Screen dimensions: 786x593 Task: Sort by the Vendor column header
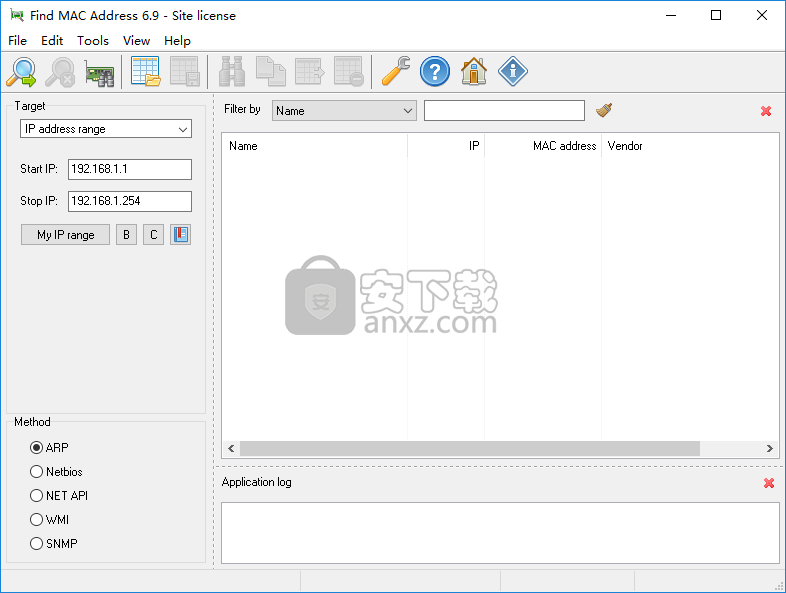click(x=690, y=146)
